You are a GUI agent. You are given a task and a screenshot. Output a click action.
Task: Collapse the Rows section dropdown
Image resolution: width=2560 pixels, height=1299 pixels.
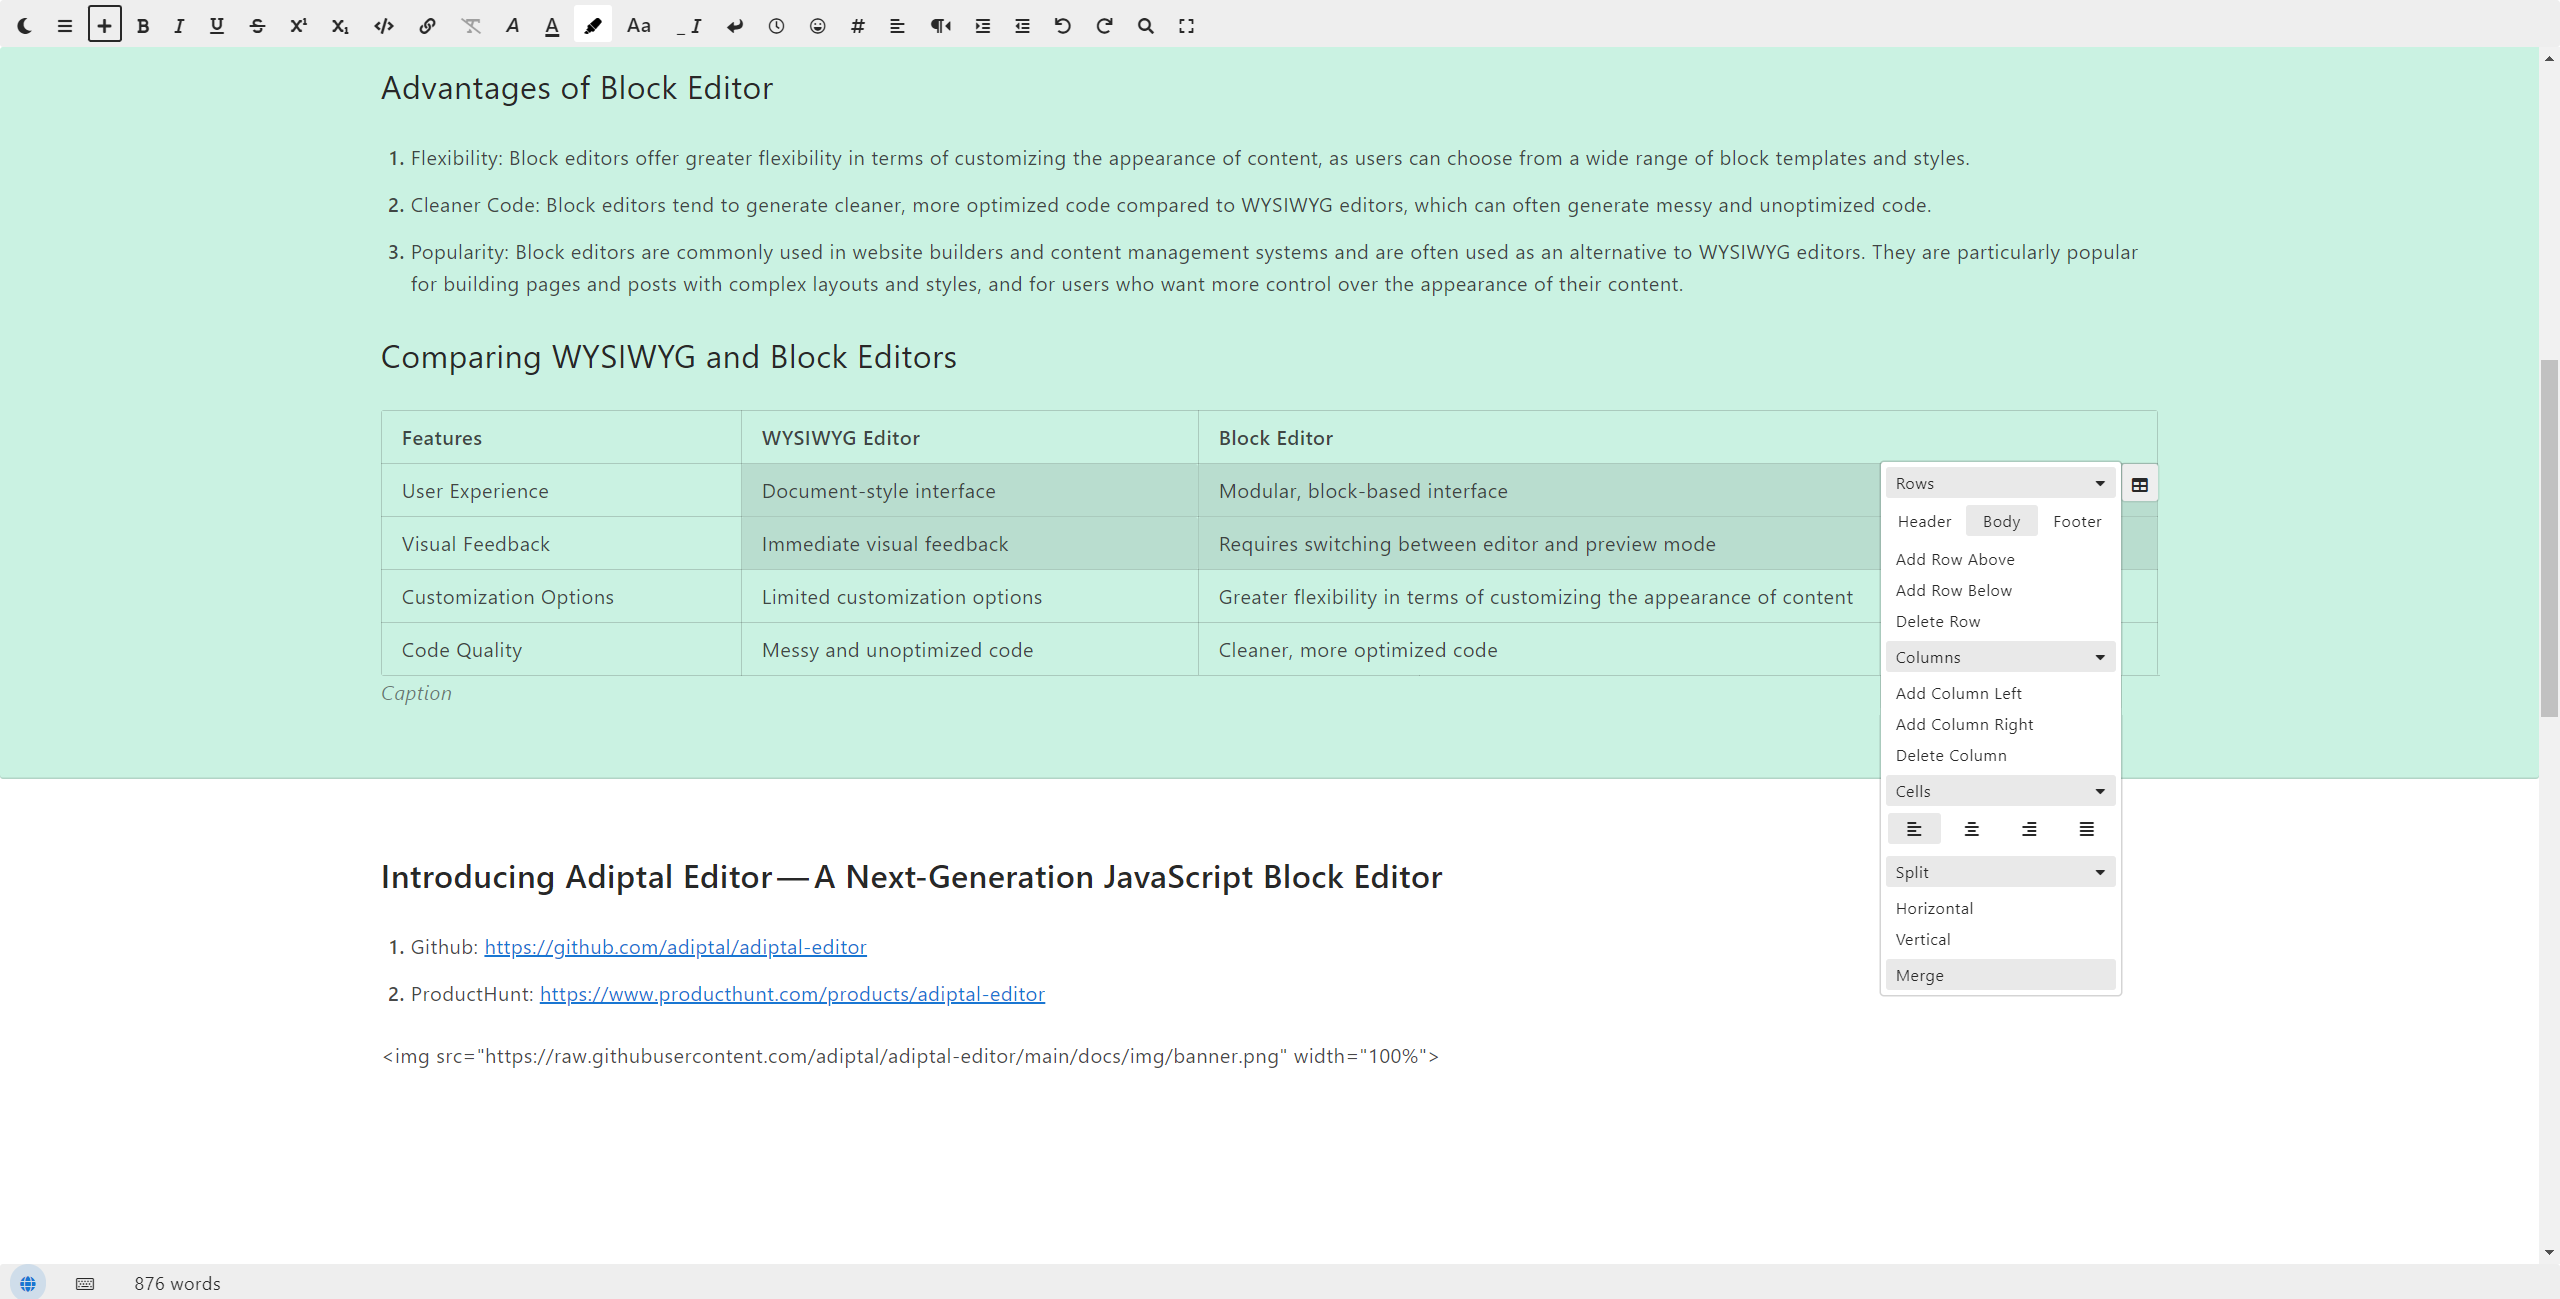[2099, 484]
